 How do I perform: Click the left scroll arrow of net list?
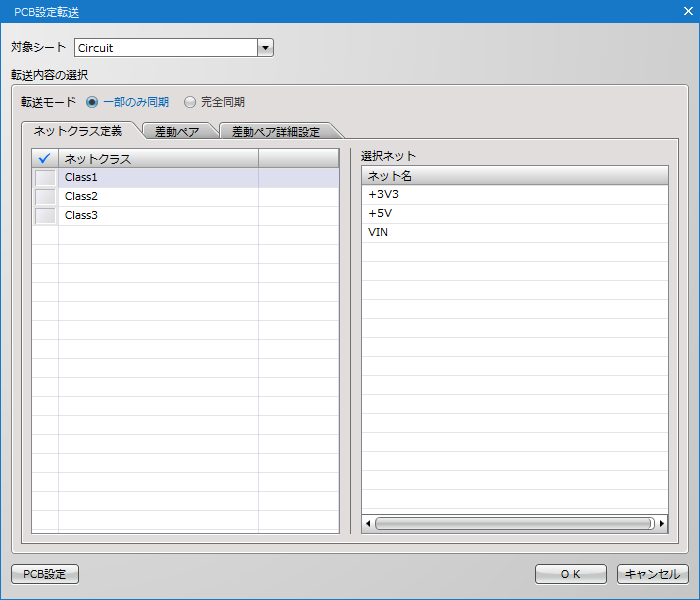pyautogui.click(x=368, y=523)
